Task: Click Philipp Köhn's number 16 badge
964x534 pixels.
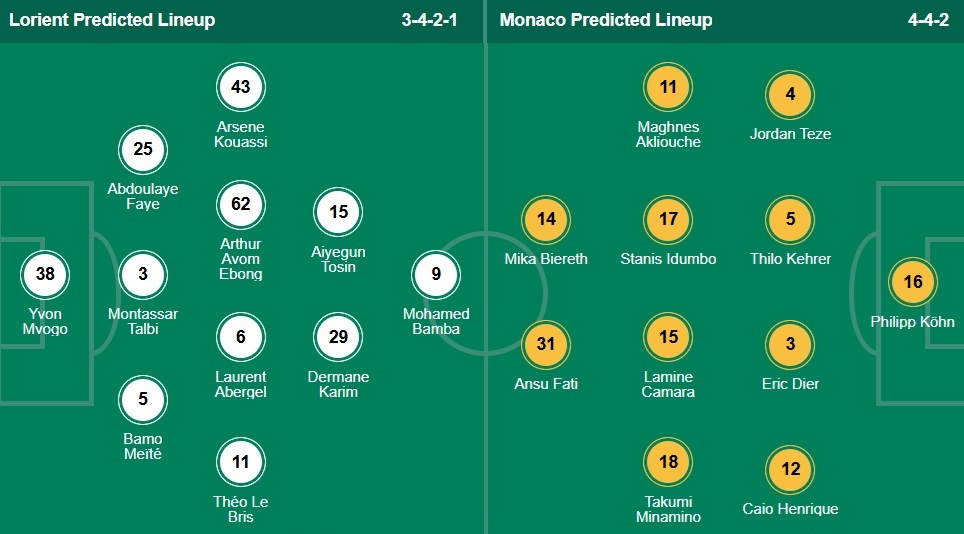Action: (x=913, y=282)
